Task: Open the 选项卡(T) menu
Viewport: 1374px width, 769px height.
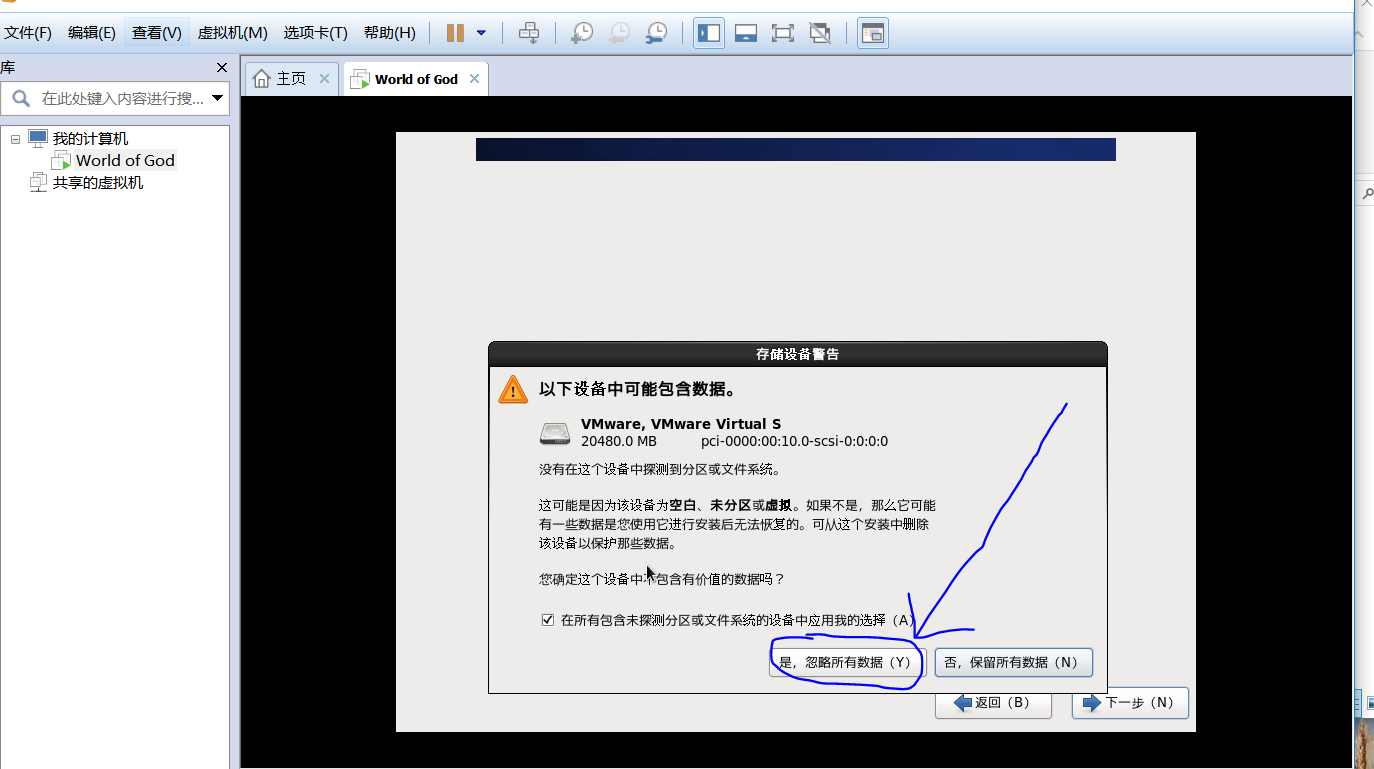Action: 315,33
